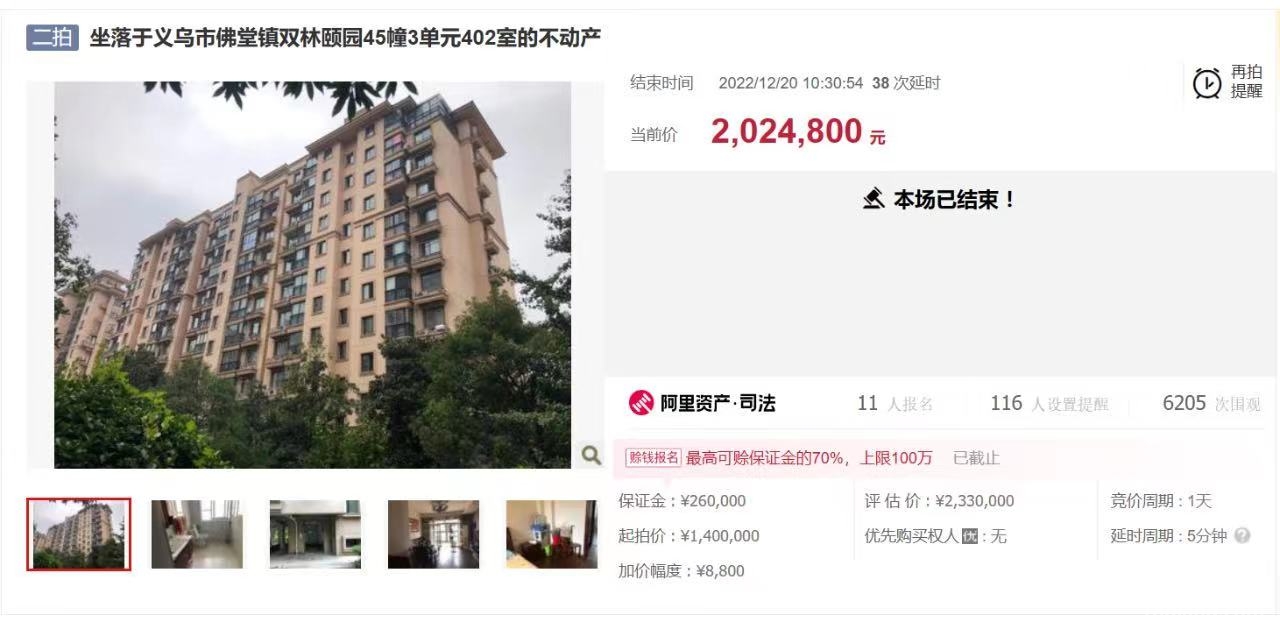Select the third thumbnail of the empty room

pos(315,534)
